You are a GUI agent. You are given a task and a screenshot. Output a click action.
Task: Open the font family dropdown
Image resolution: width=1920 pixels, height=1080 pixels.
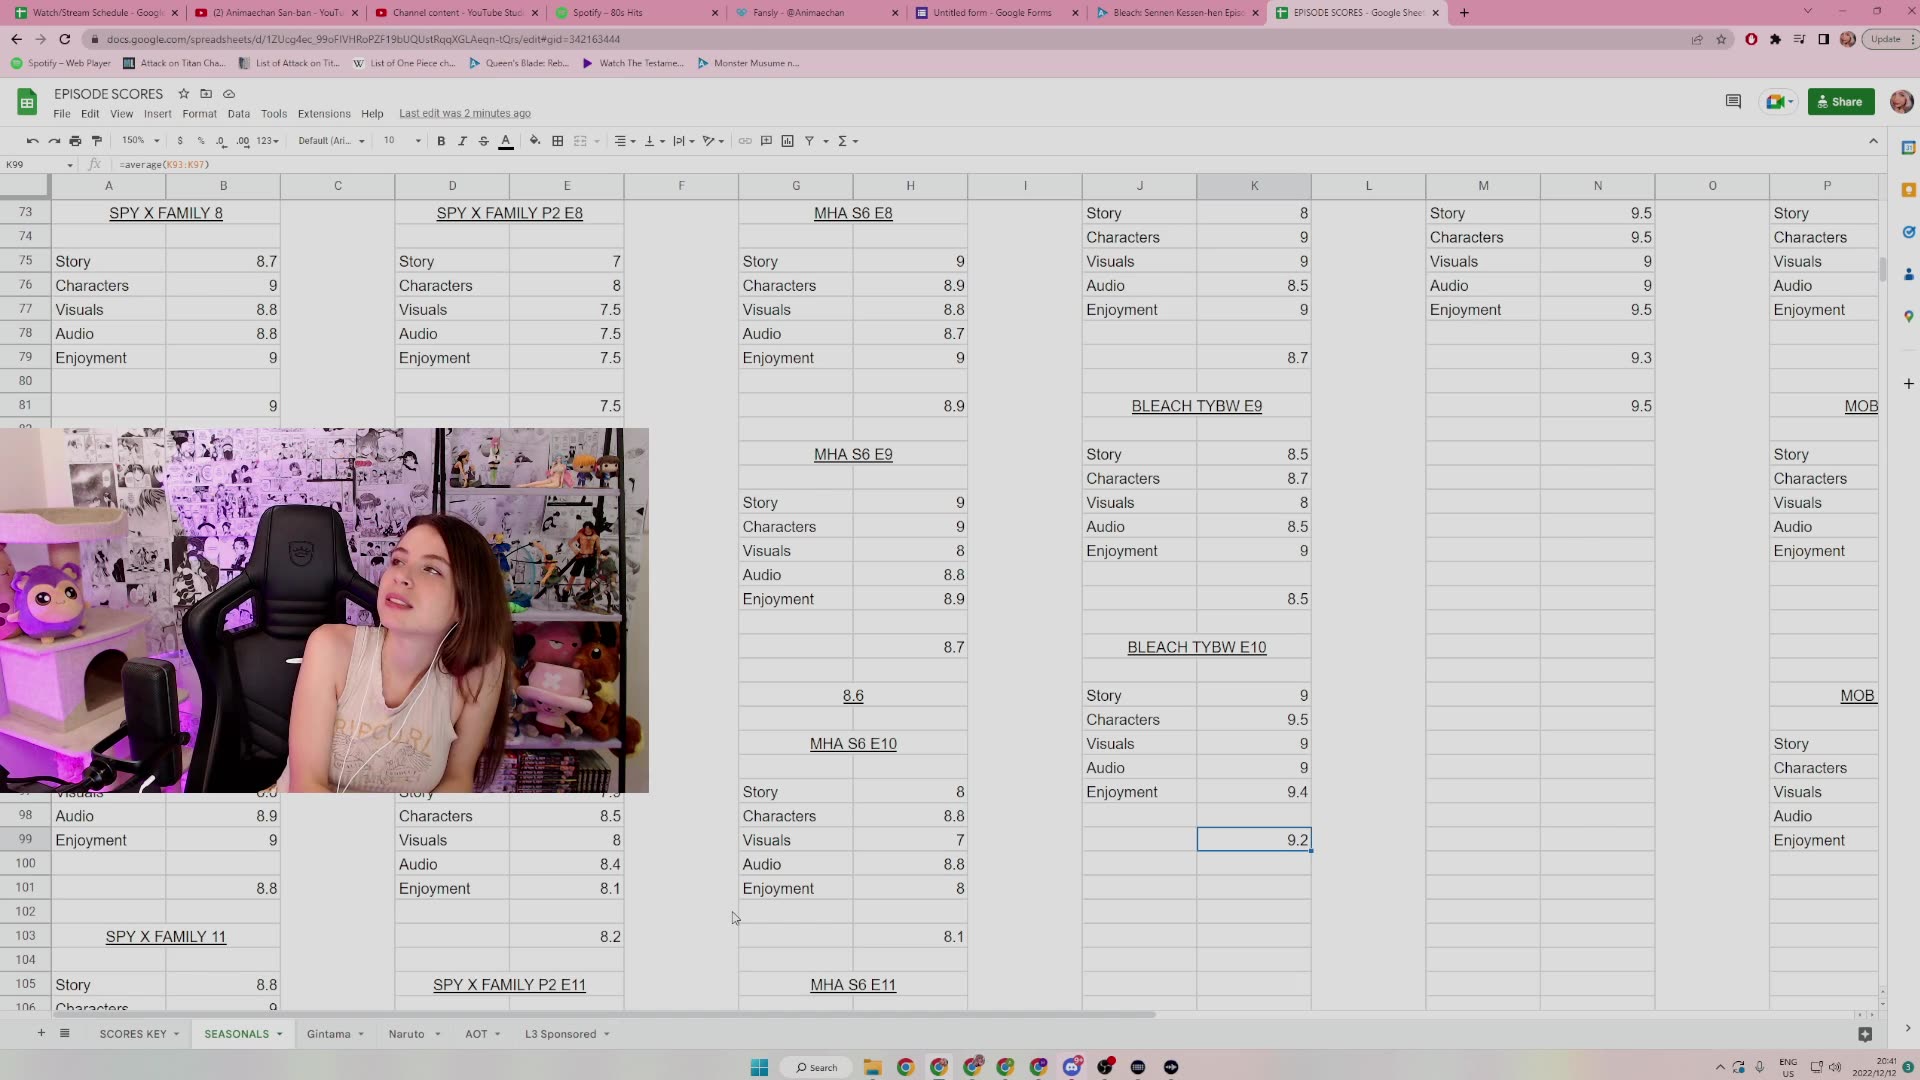(x=331, y=141)
